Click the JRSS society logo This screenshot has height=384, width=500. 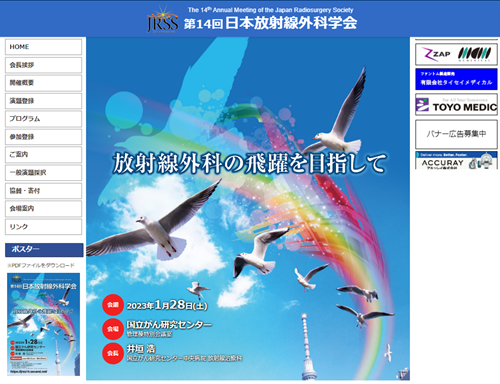162,20
